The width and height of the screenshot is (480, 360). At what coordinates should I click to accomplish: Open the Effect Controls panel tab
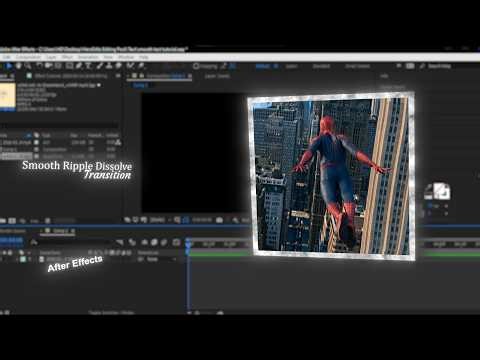click(71, 76)
